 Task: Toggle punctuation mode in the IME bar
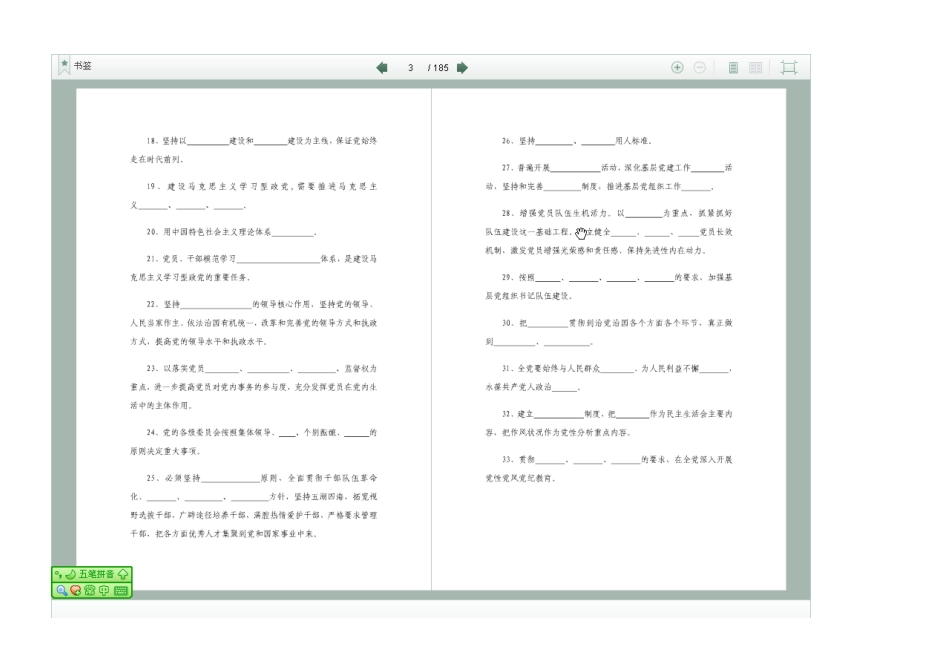coord(58,574)
